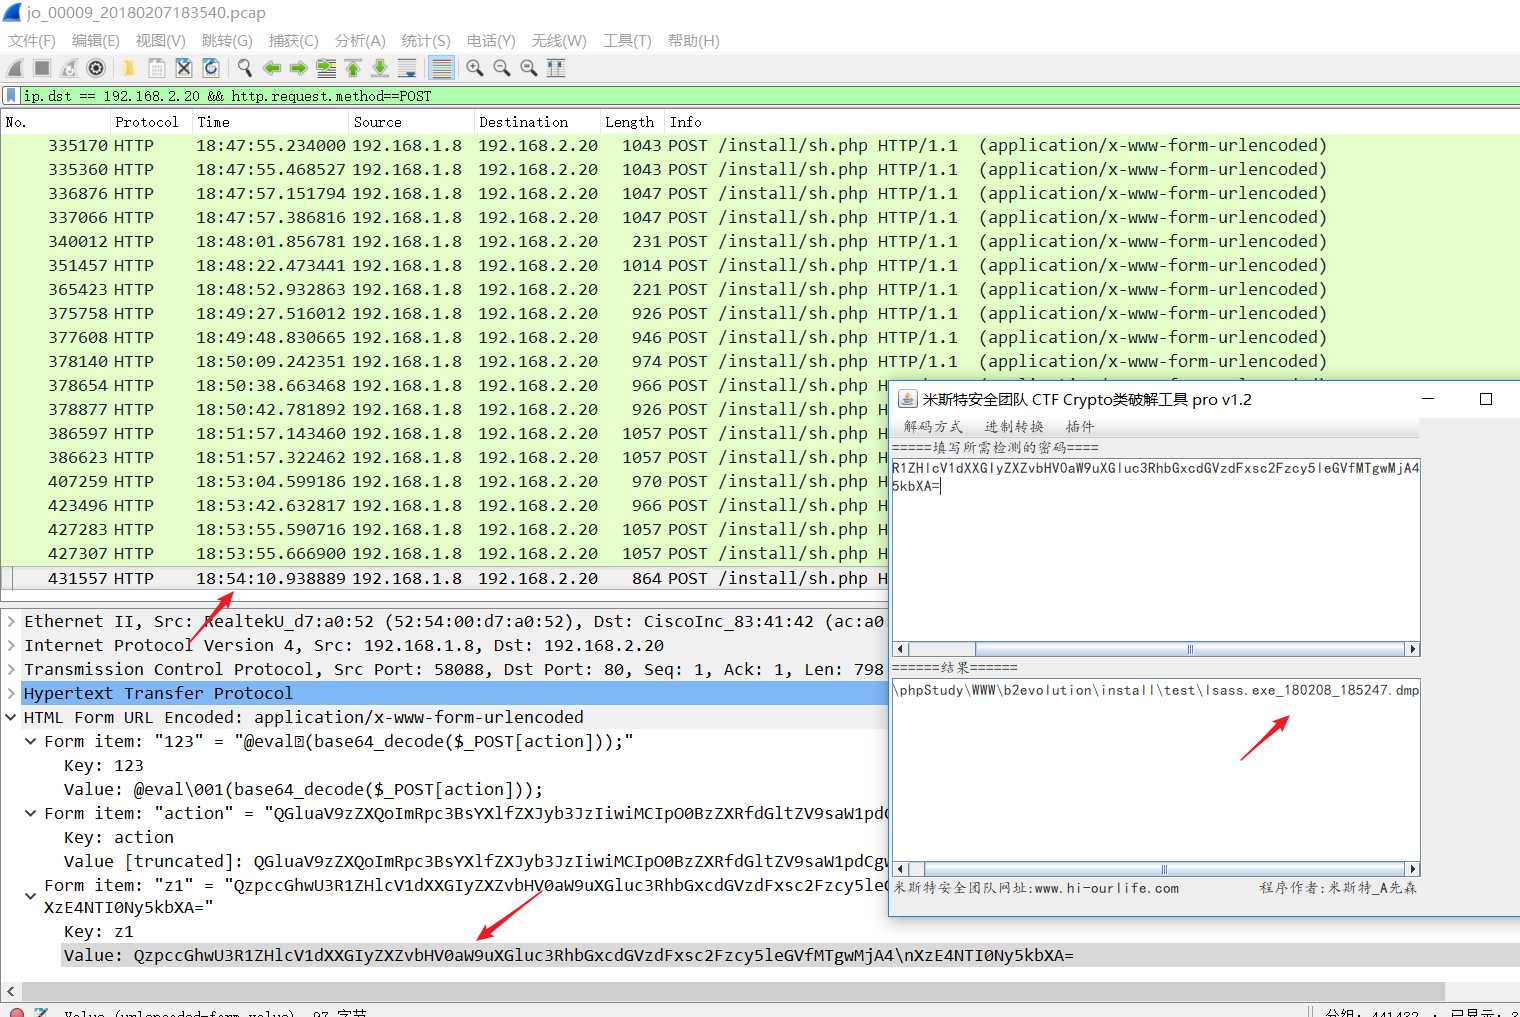Collapse the Form item "123" node
This screenshot has height=1017, width=1520.
pos(31,741)
